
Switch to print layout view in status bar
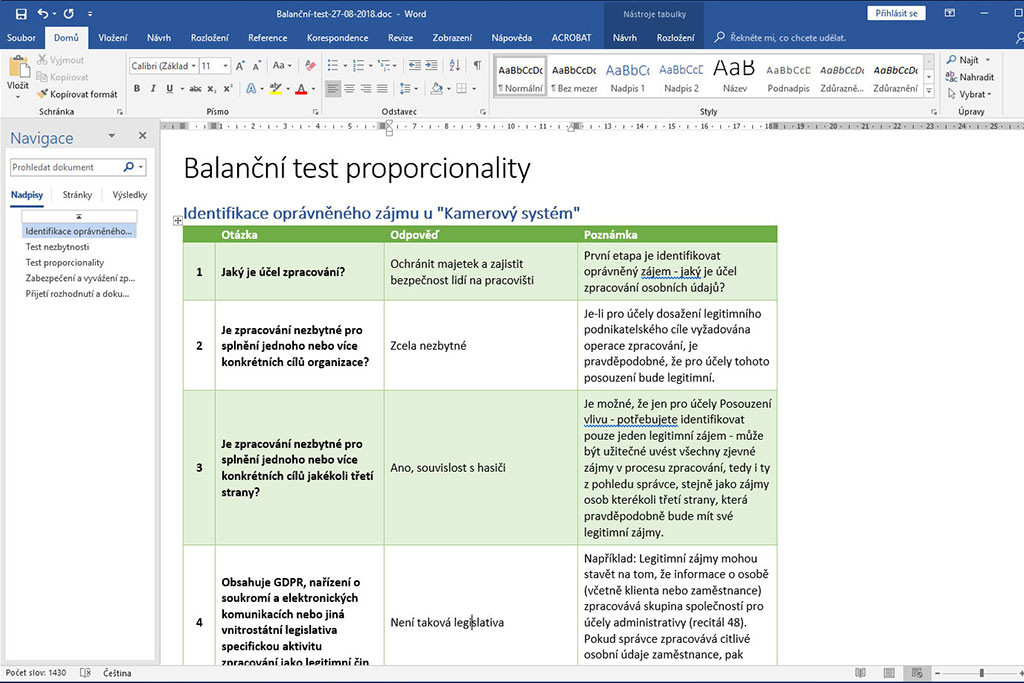click(x=889, y=673)
